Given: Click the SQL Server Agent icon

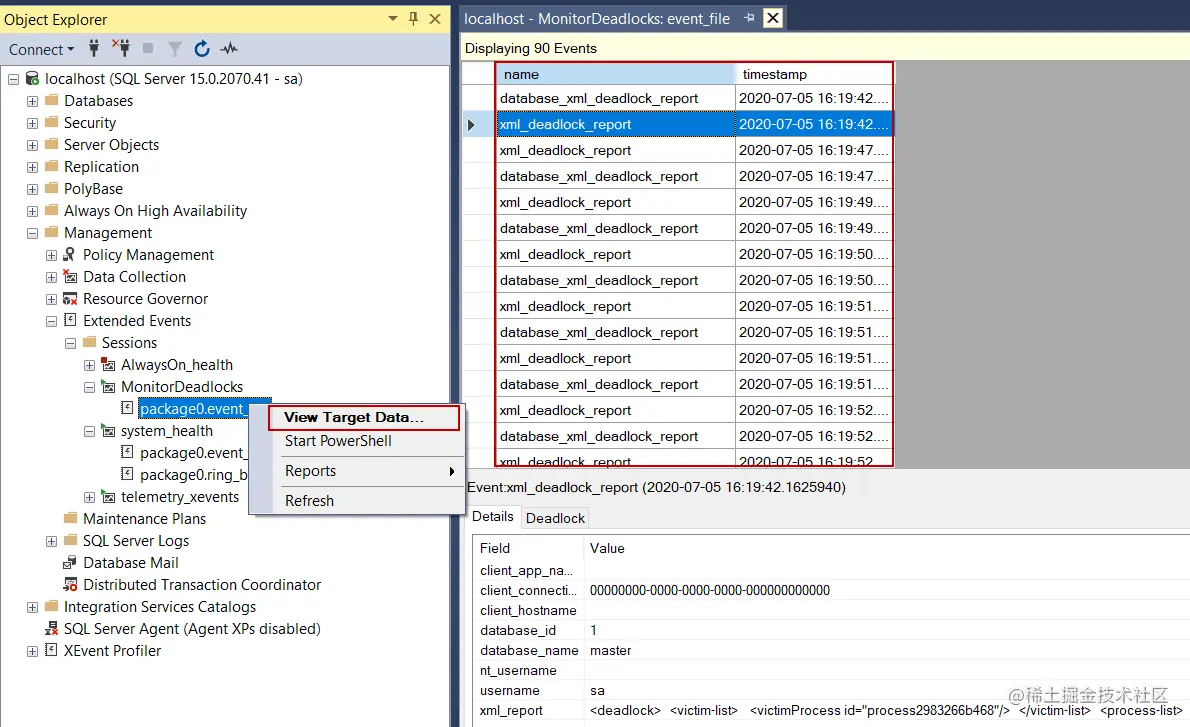Looking at the screenshot, I should click(52, 628).
